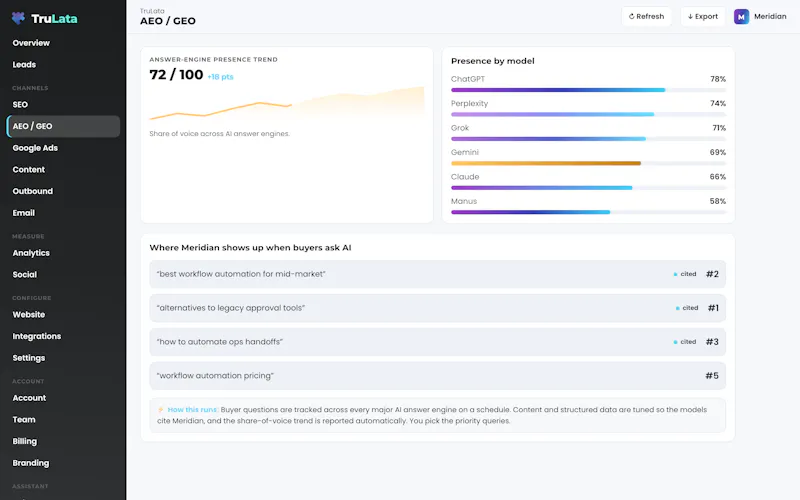Click the Meridian purple M avatar
Image resolution: width=800 pixels, height=500 pixels.
click(x=741, y=17)
